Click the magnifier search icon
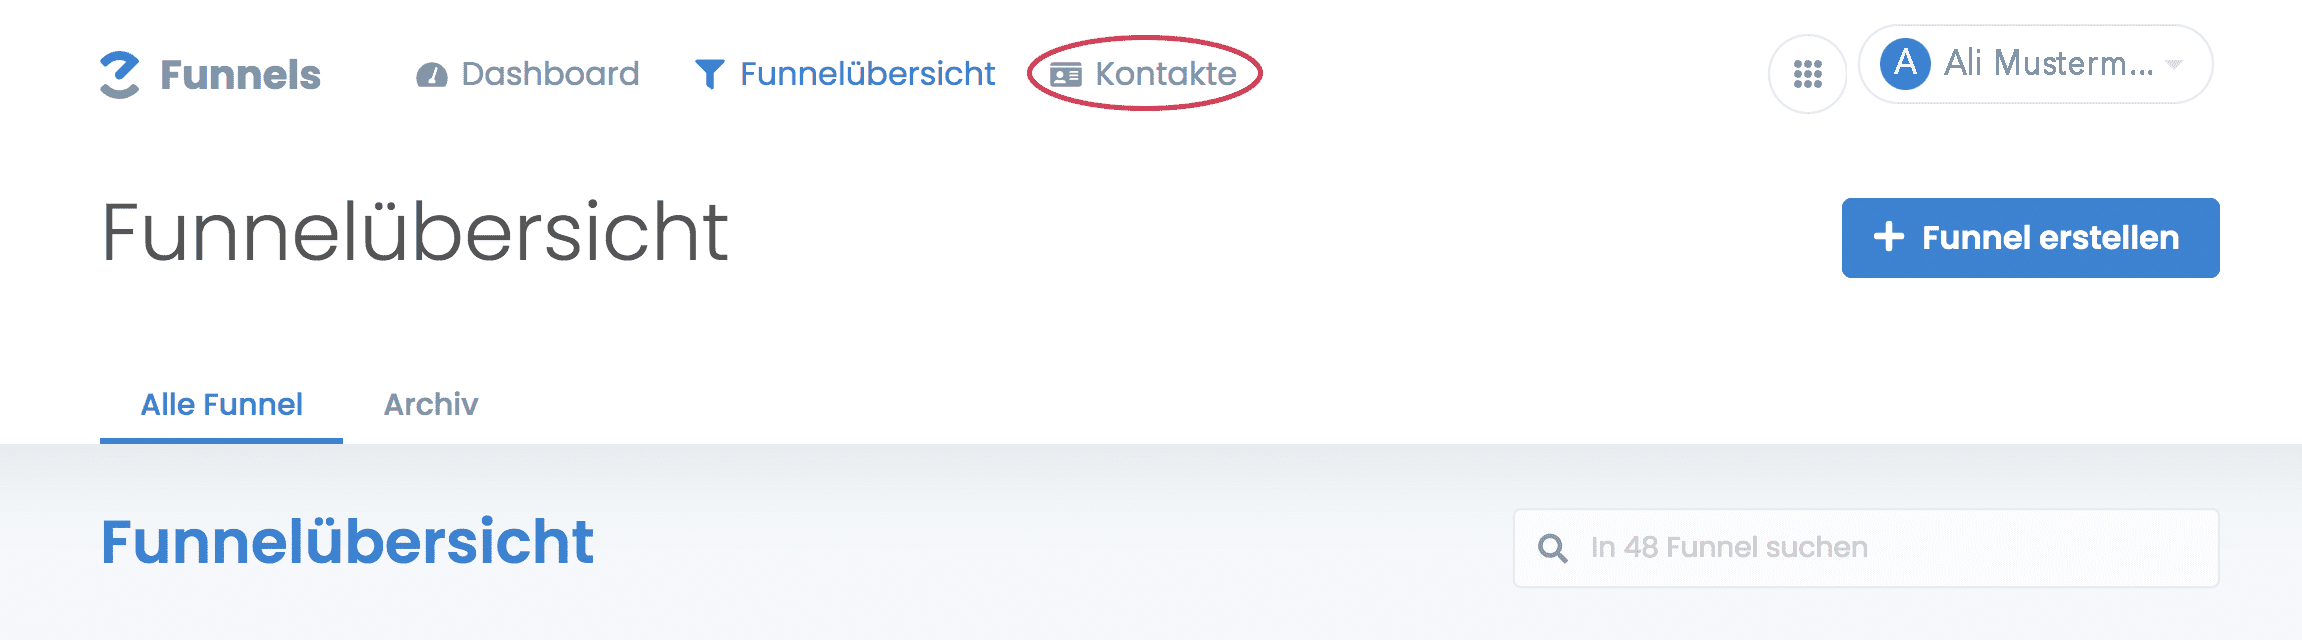 tap(1552, 548)
